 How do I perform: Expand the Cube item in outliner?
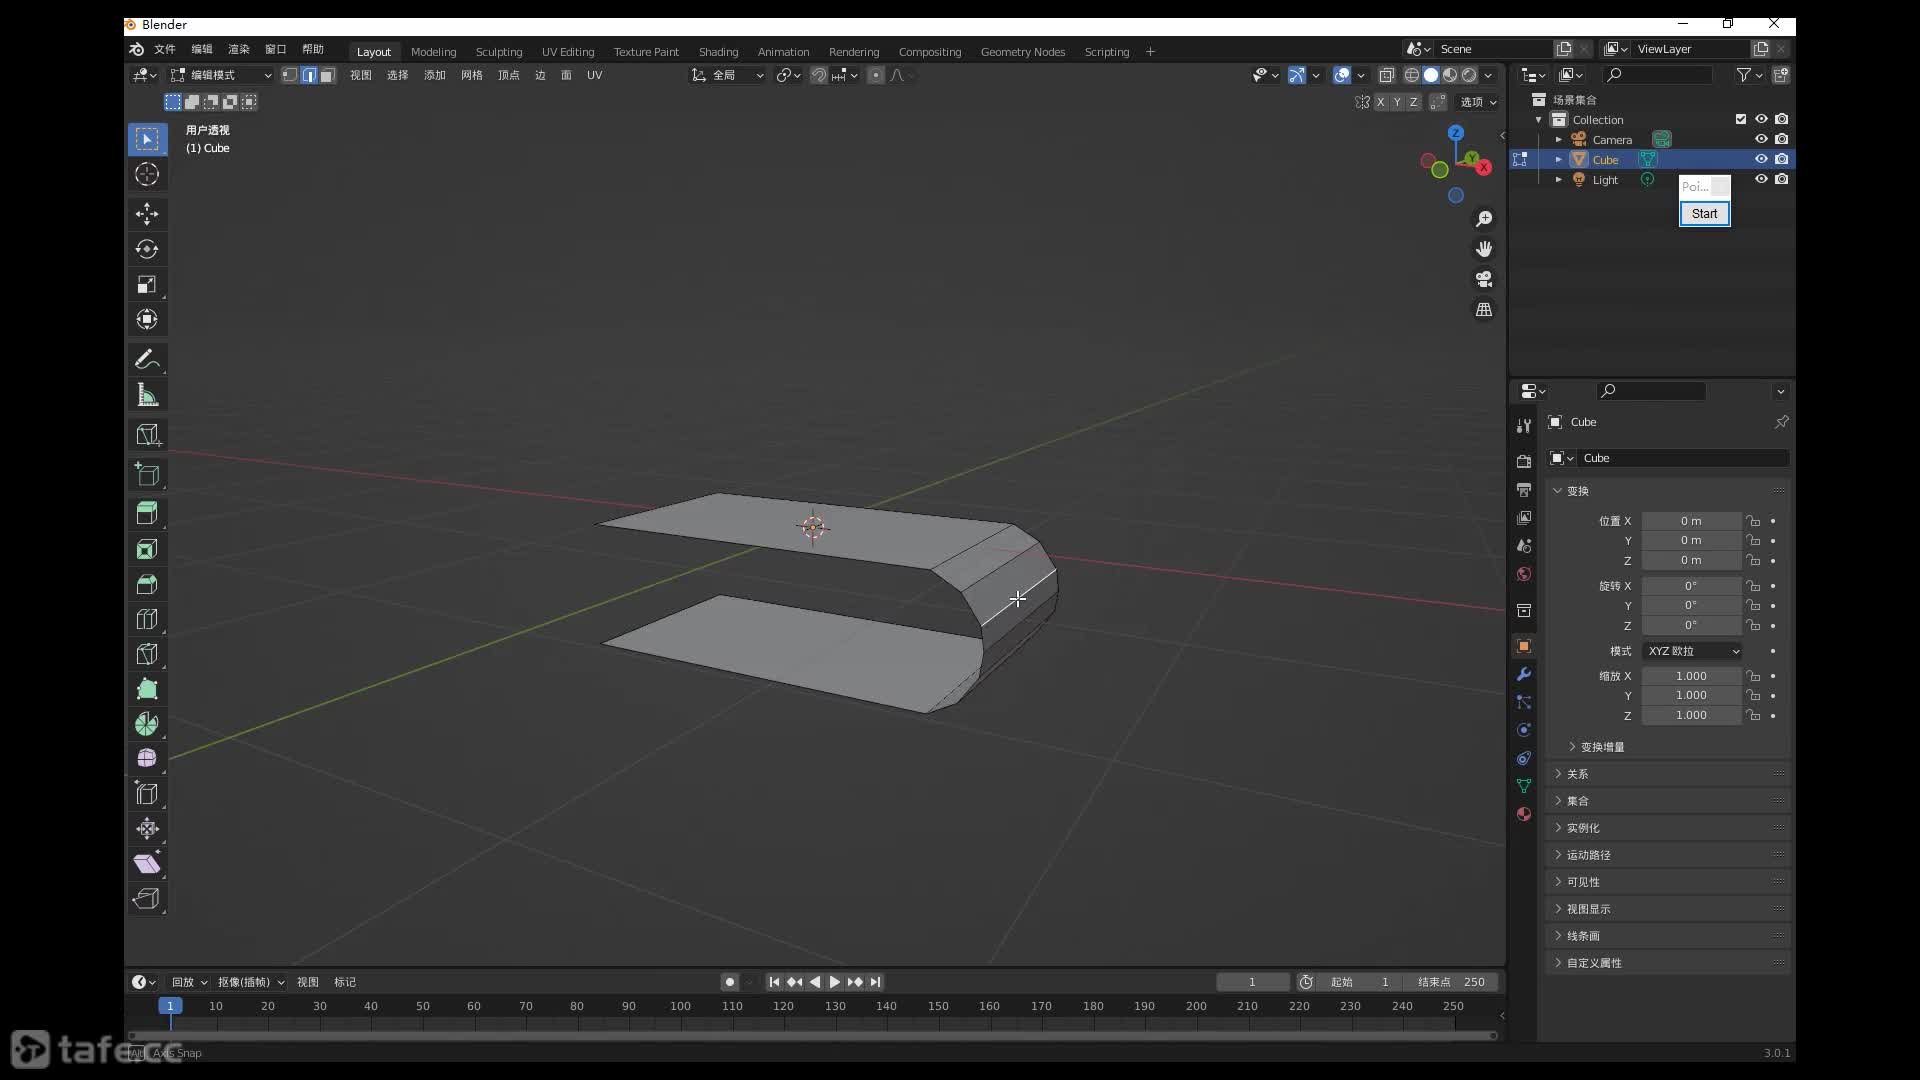pyautogui.click(x=1558, y=160)
